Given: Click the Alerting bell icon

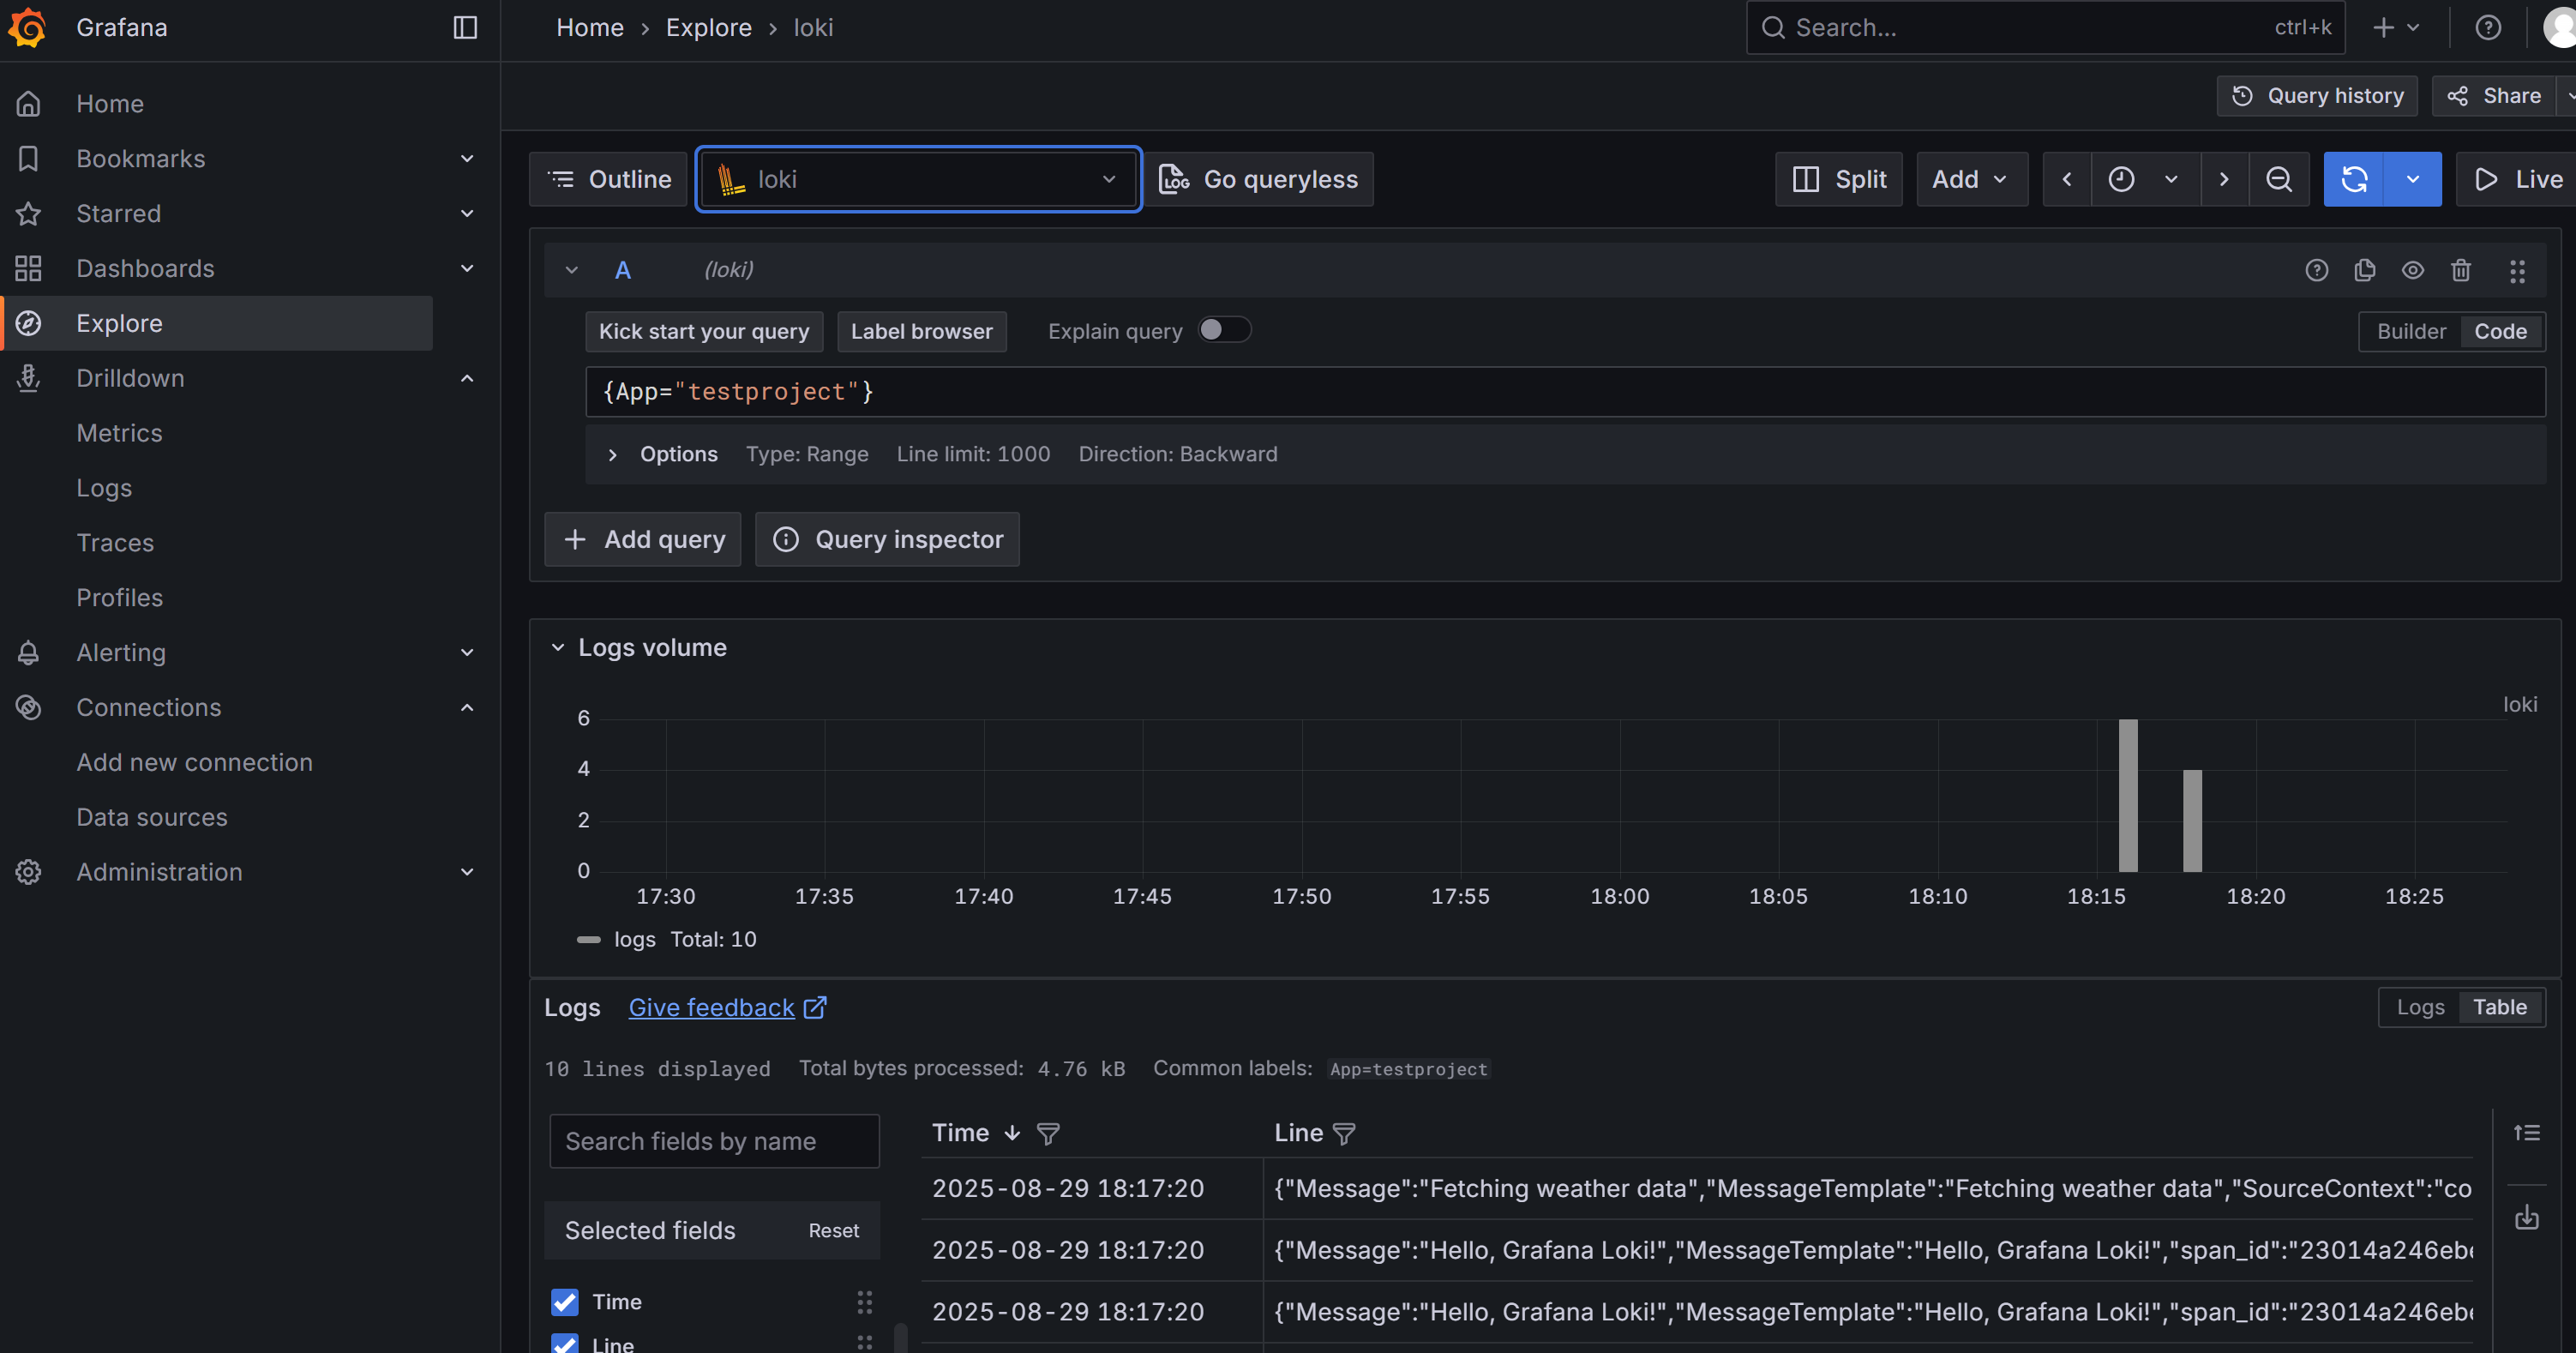Looking at the screenshot, I should [28, 652].
